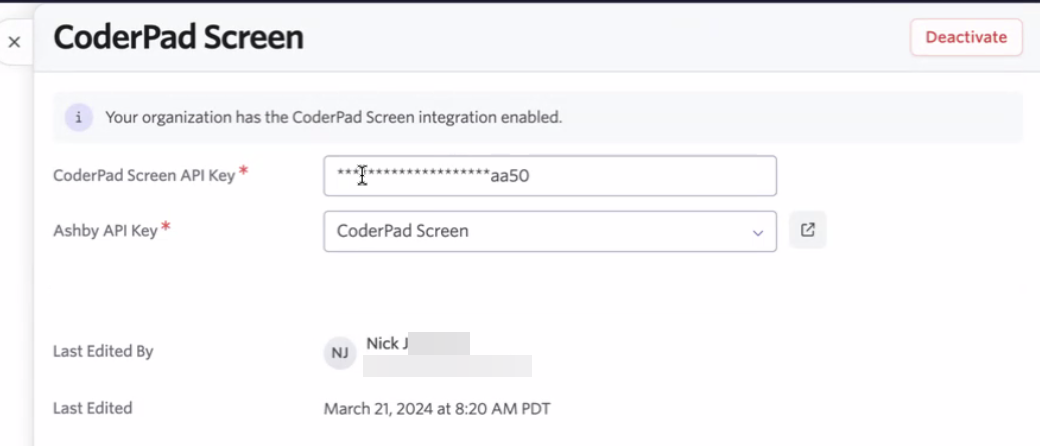
Task: Expand the Ashby API Key chevron arrow
Action: tap(757, 231)
